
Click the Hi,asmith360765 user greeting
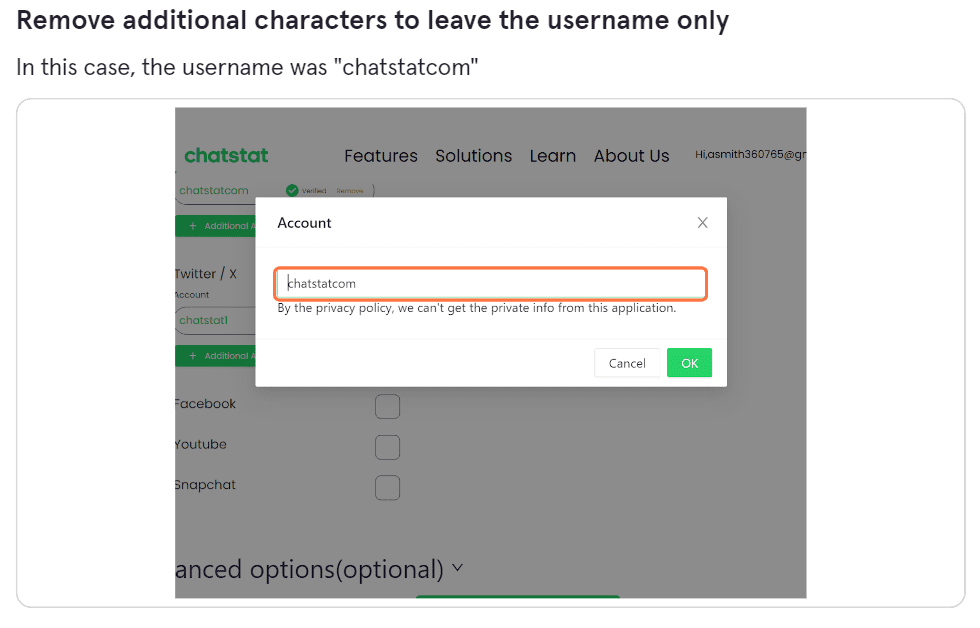tap(751, 154)
